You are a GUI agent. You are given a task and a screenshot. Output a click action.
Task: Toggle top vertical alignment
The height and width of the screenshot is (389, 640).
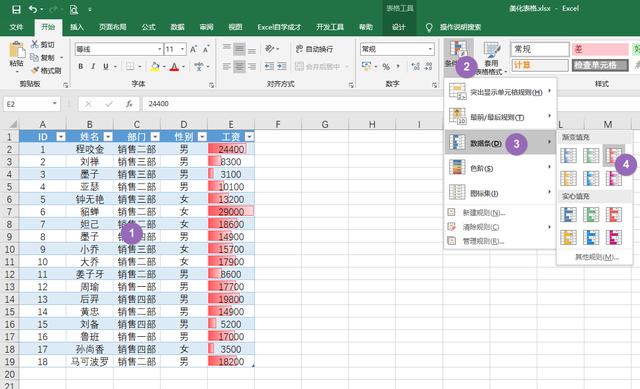[x=227, y=47]
